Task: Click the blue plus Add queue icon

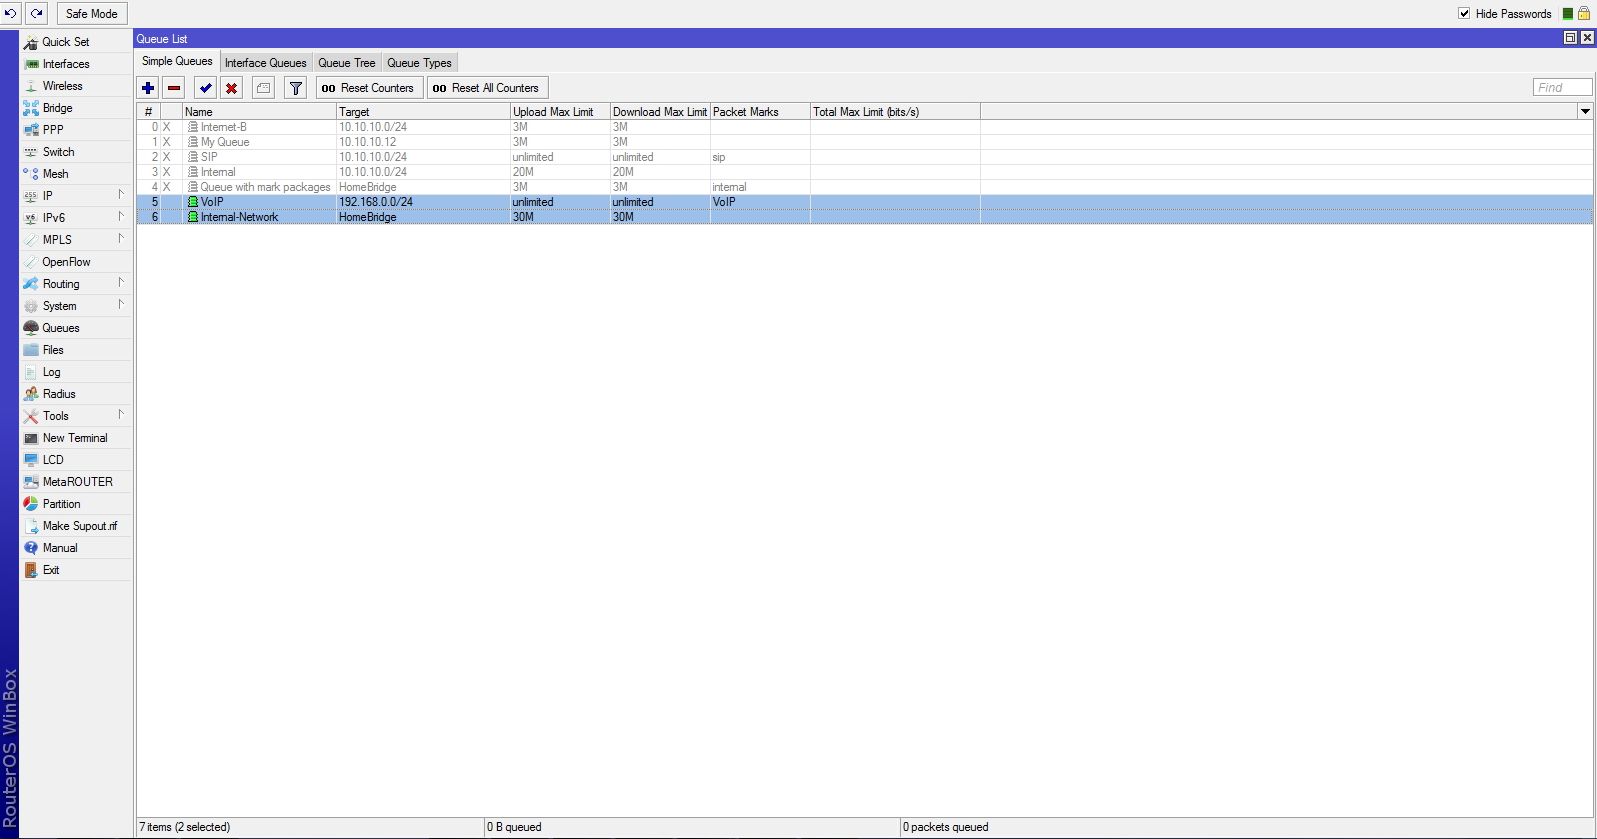Action: 148,88
